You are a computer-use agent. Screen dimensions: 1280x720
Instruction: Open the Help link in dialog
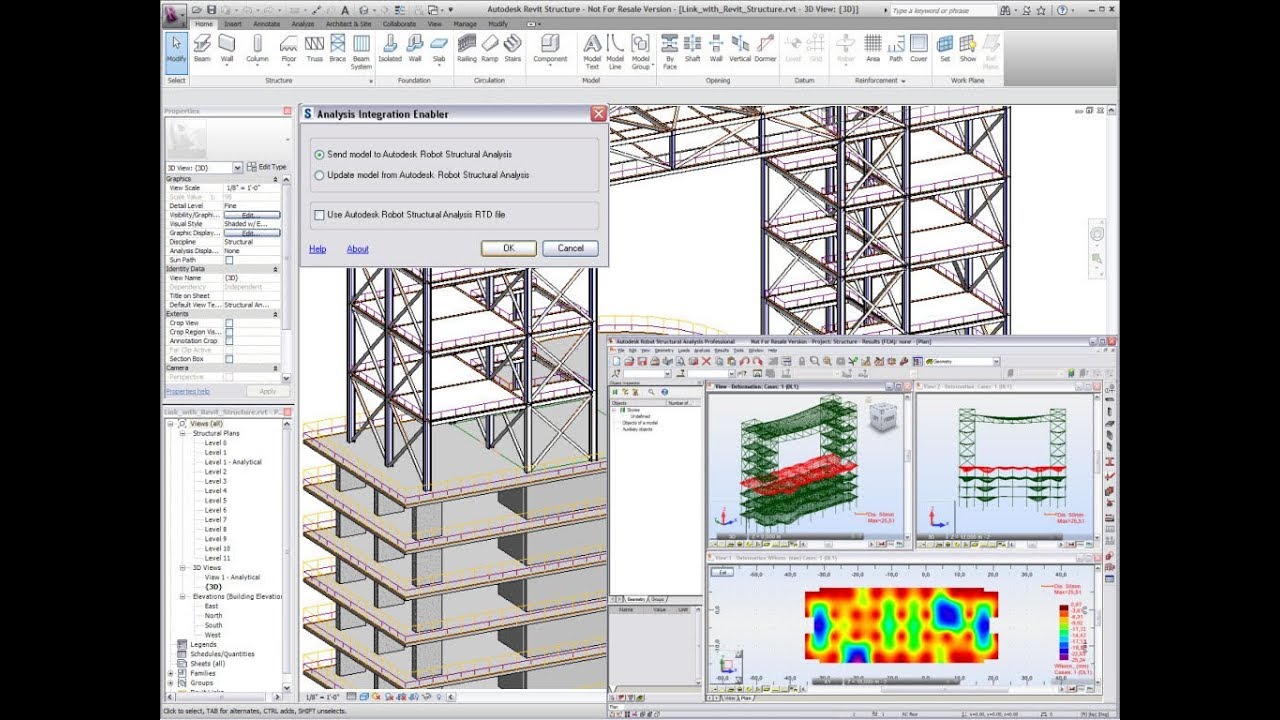[x=317, y=249]
